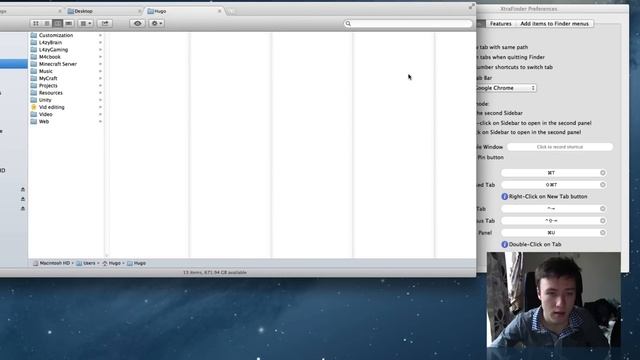Switch Finder to list view
This screenshot has width=640, height=360.
click(x=47, y=23)
